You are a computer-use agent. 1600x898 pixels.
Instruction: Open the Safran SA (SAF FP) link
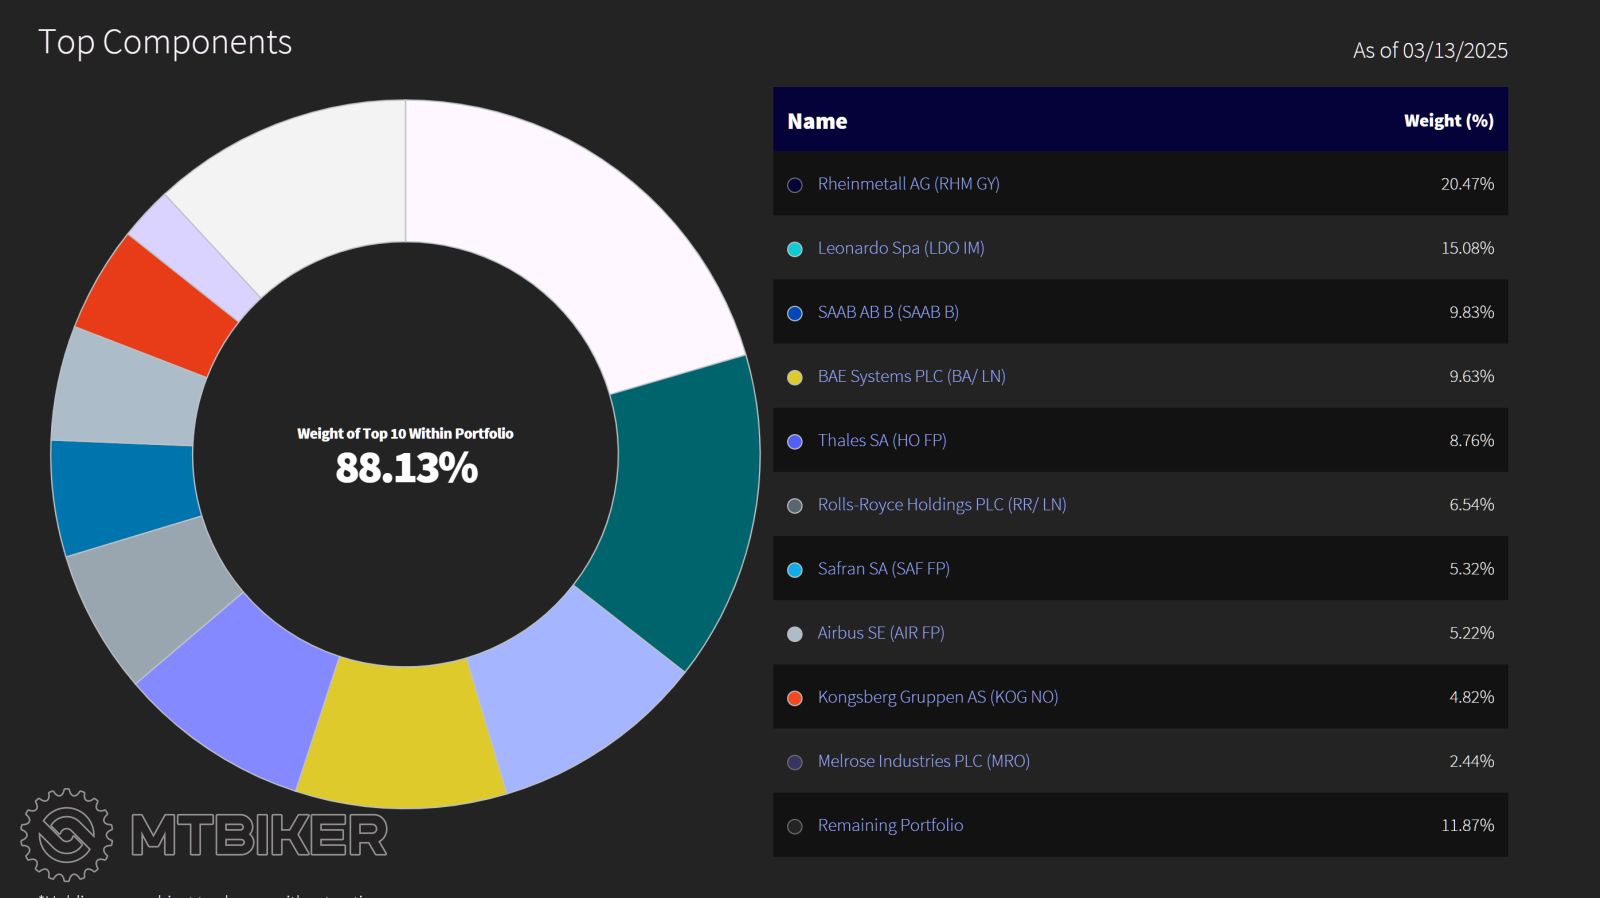[x=884, y=568]
